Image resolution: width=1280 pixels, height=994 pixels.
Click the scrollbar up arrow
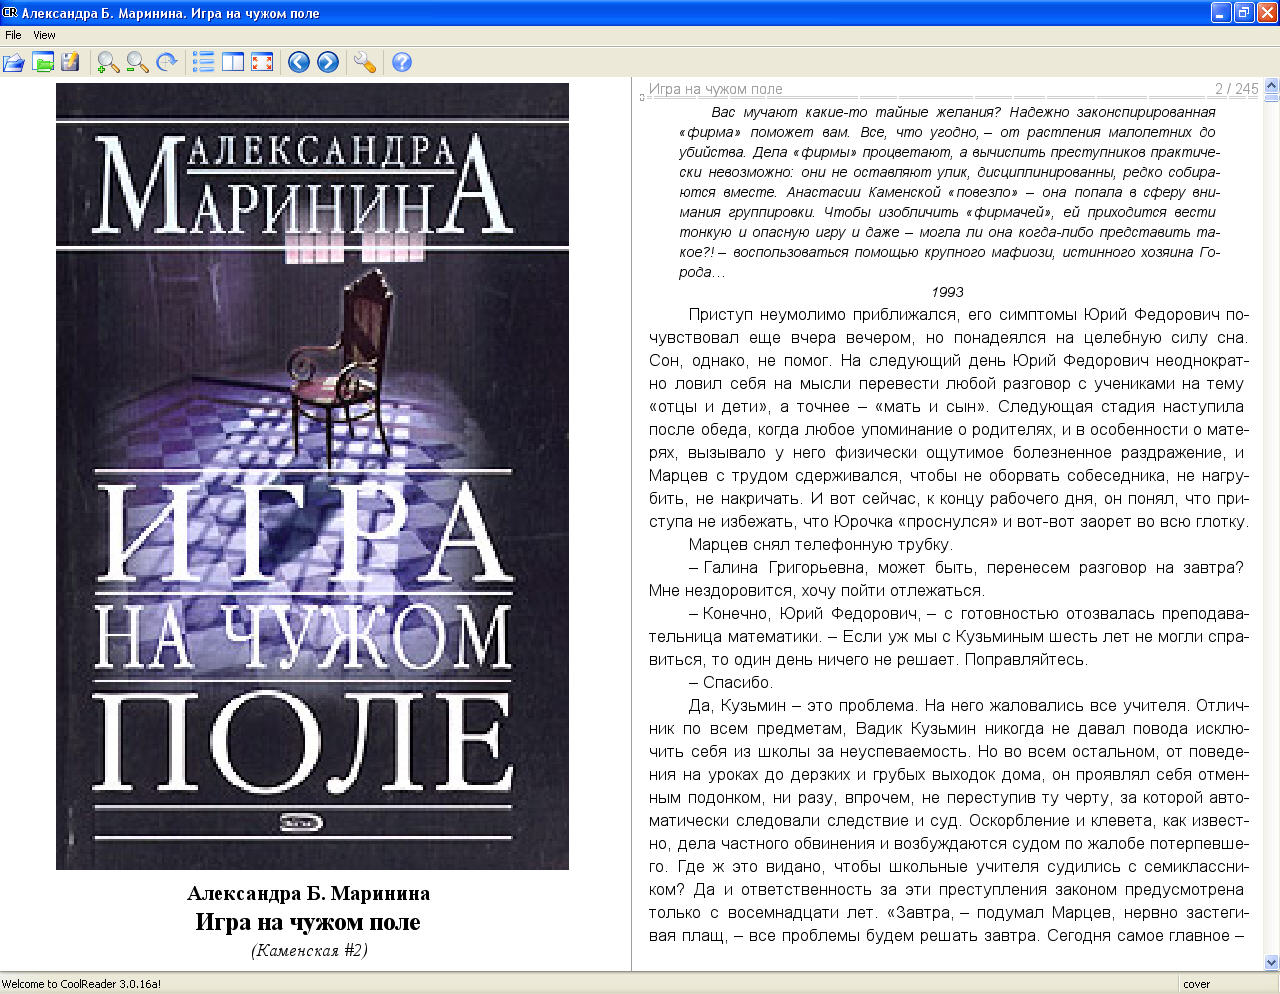pos(1271,86)
